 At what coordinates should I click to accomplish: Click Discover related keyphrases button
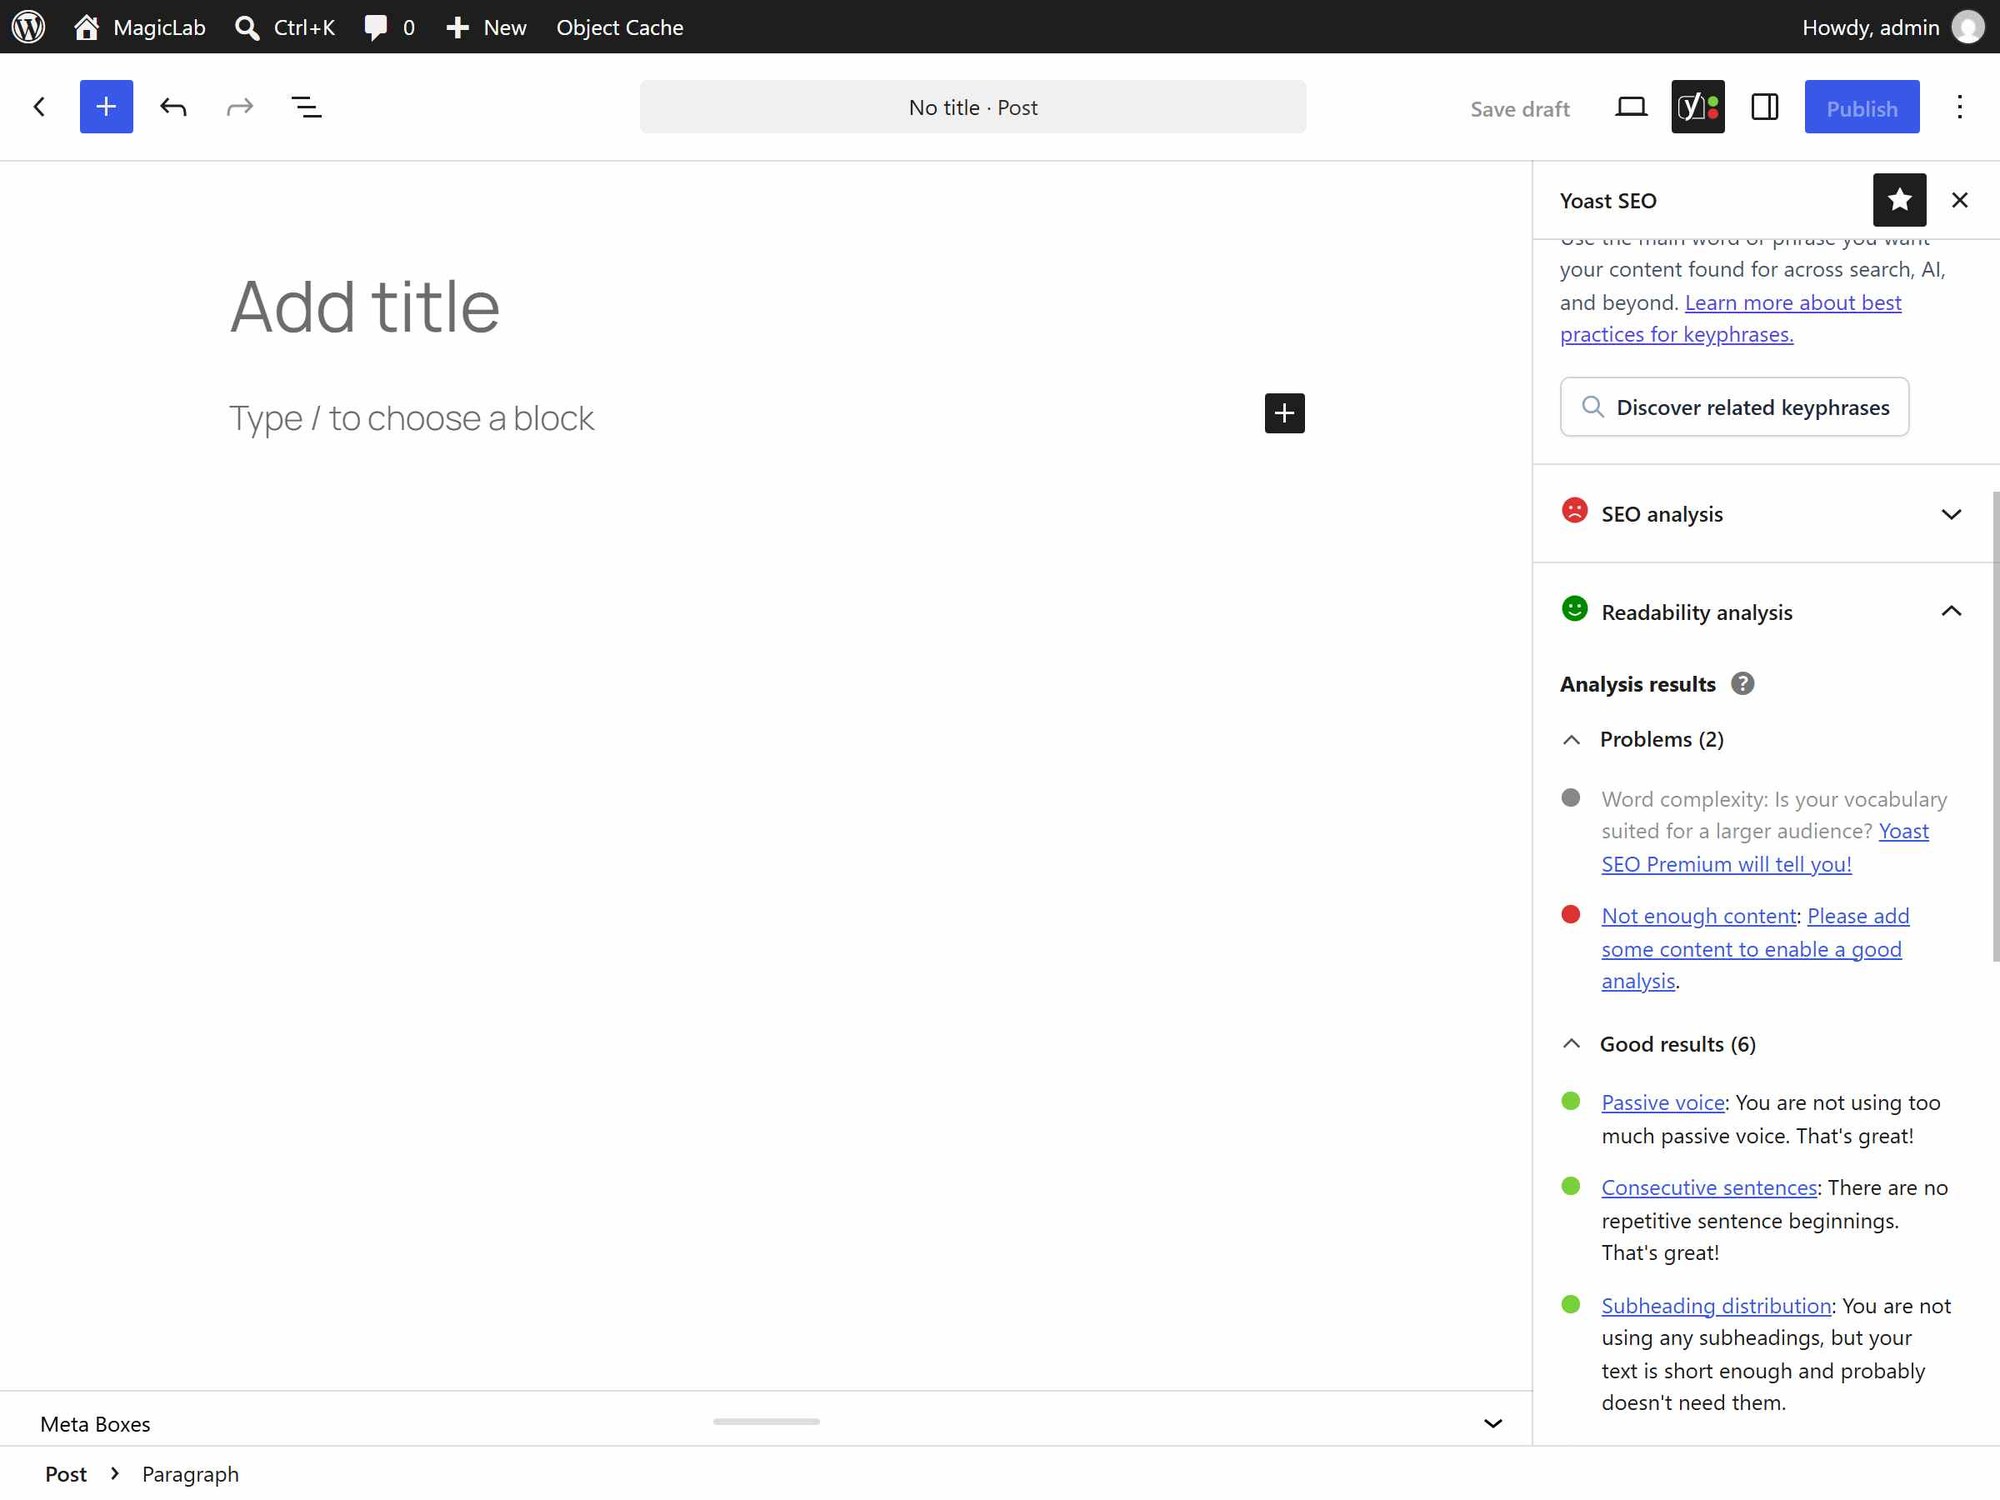(x=1734, y=407)
